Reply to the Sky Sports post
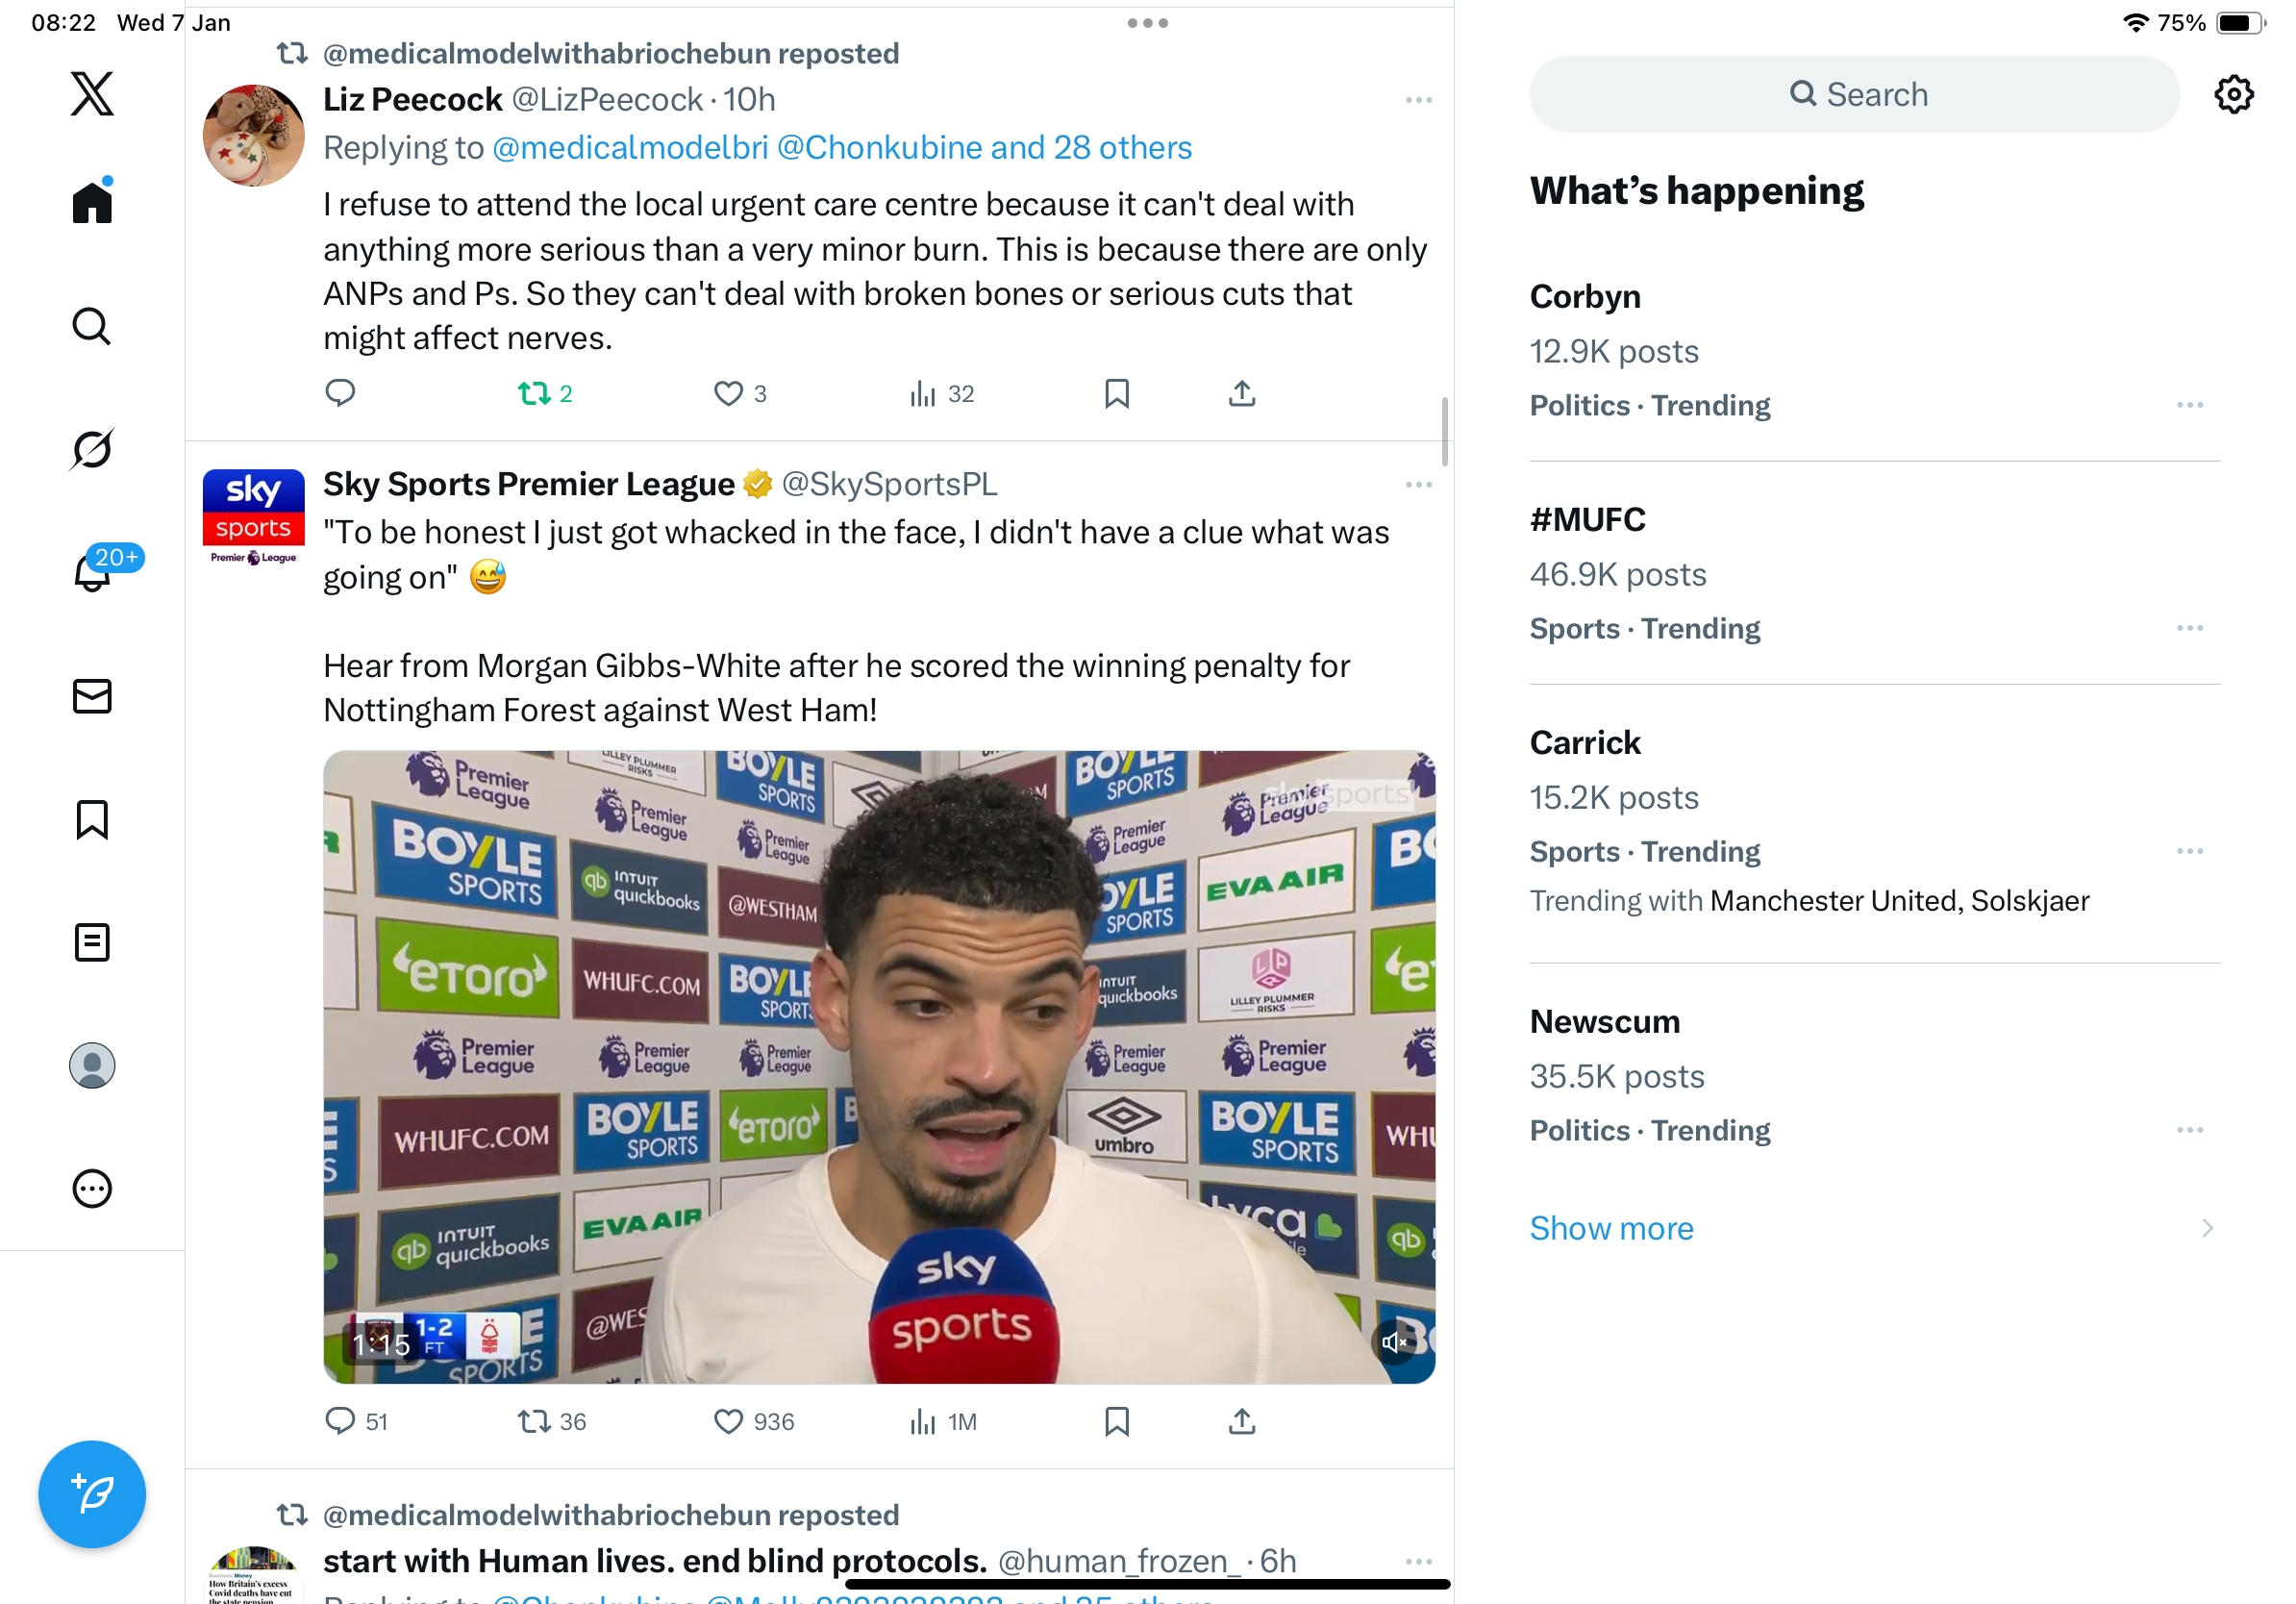Image resolution: width=2296 pixels, height=1604 pixels. [x=340, y=1421]
